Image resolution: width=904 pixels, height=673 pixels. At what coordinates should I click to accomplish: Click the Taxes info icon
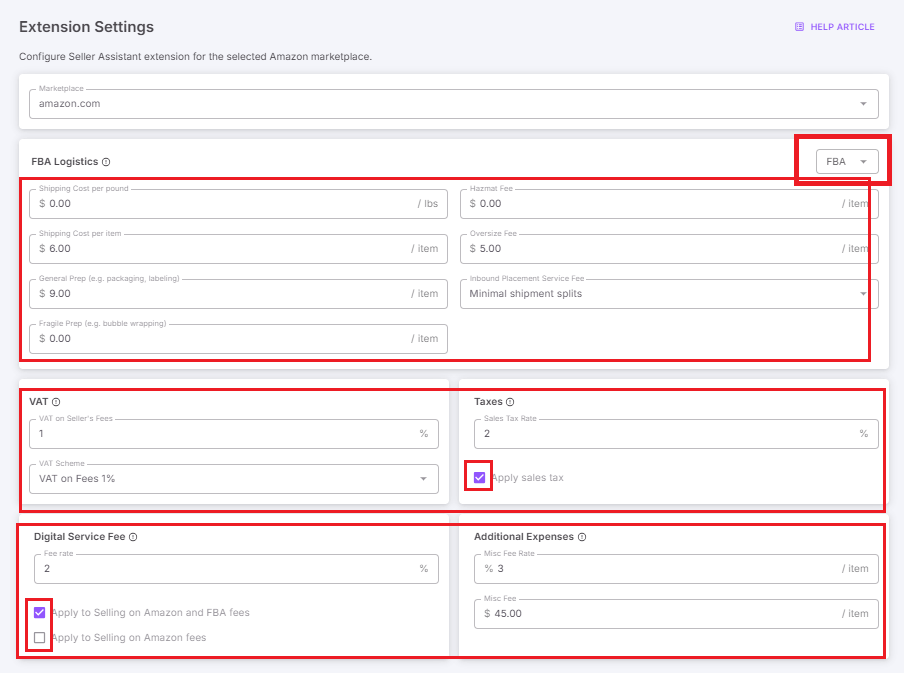click(511, 401)
